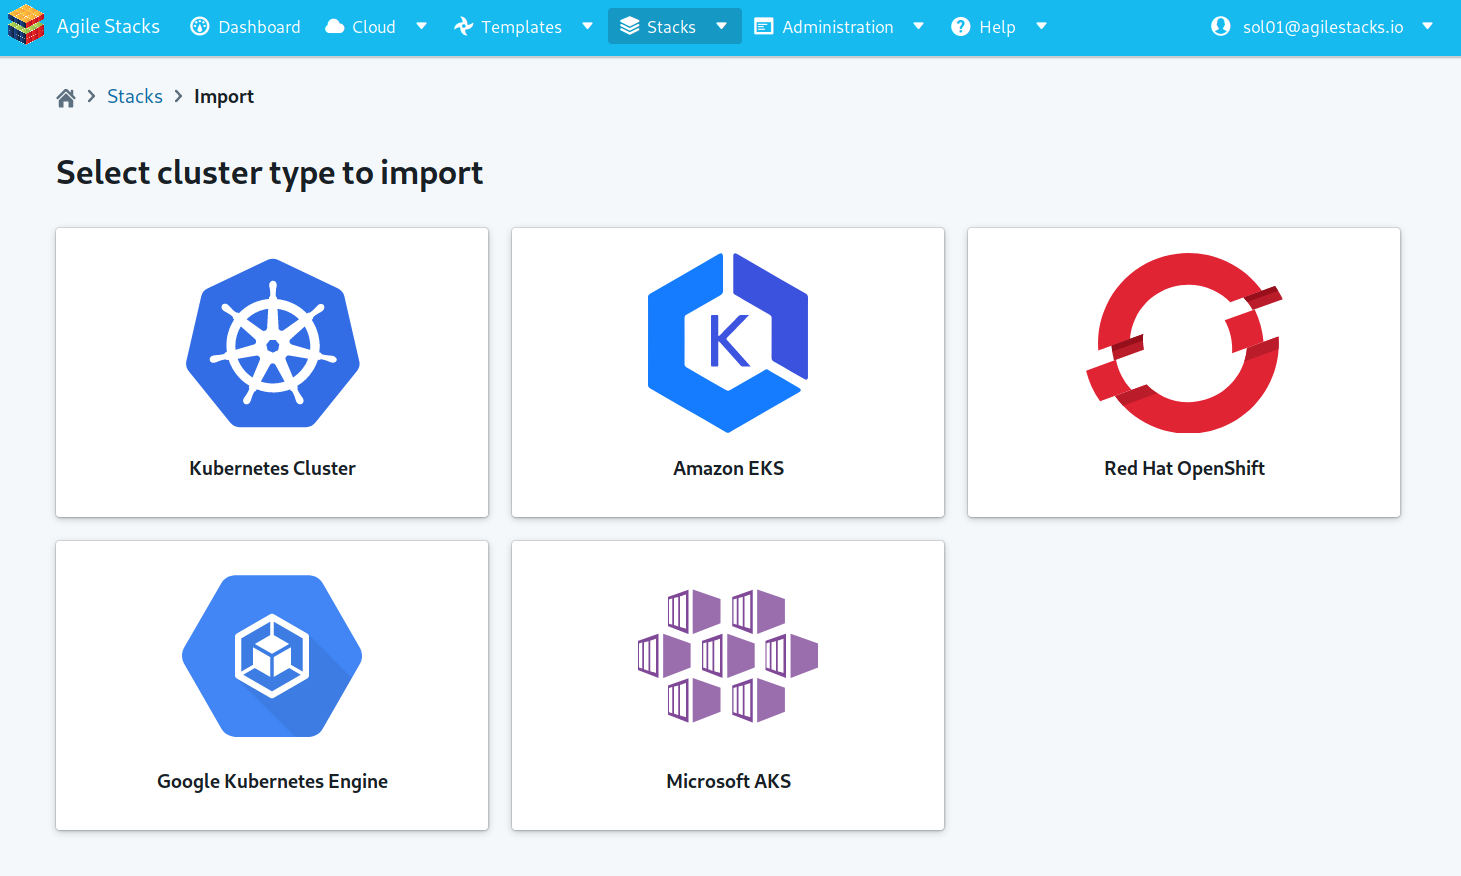Open the Stacks menu label
The height and width of the screenshot is (876, 1461).
tap(671, 27)
